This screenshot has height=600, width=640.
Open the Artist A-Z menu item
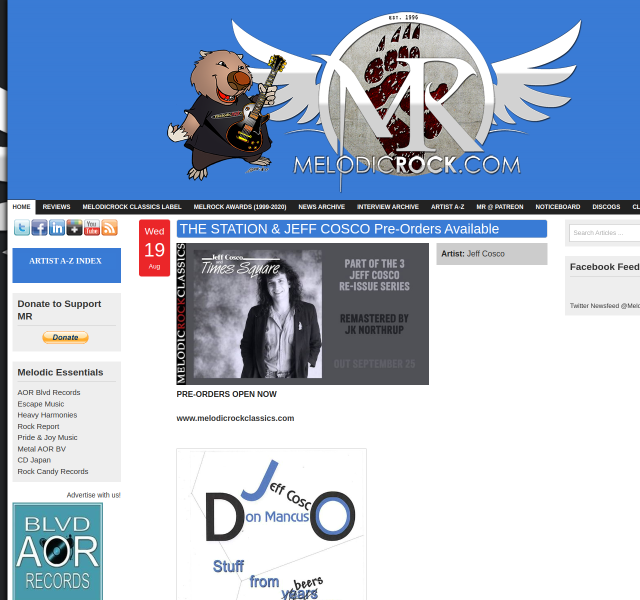pyautogui.click(x=448, y=207)
